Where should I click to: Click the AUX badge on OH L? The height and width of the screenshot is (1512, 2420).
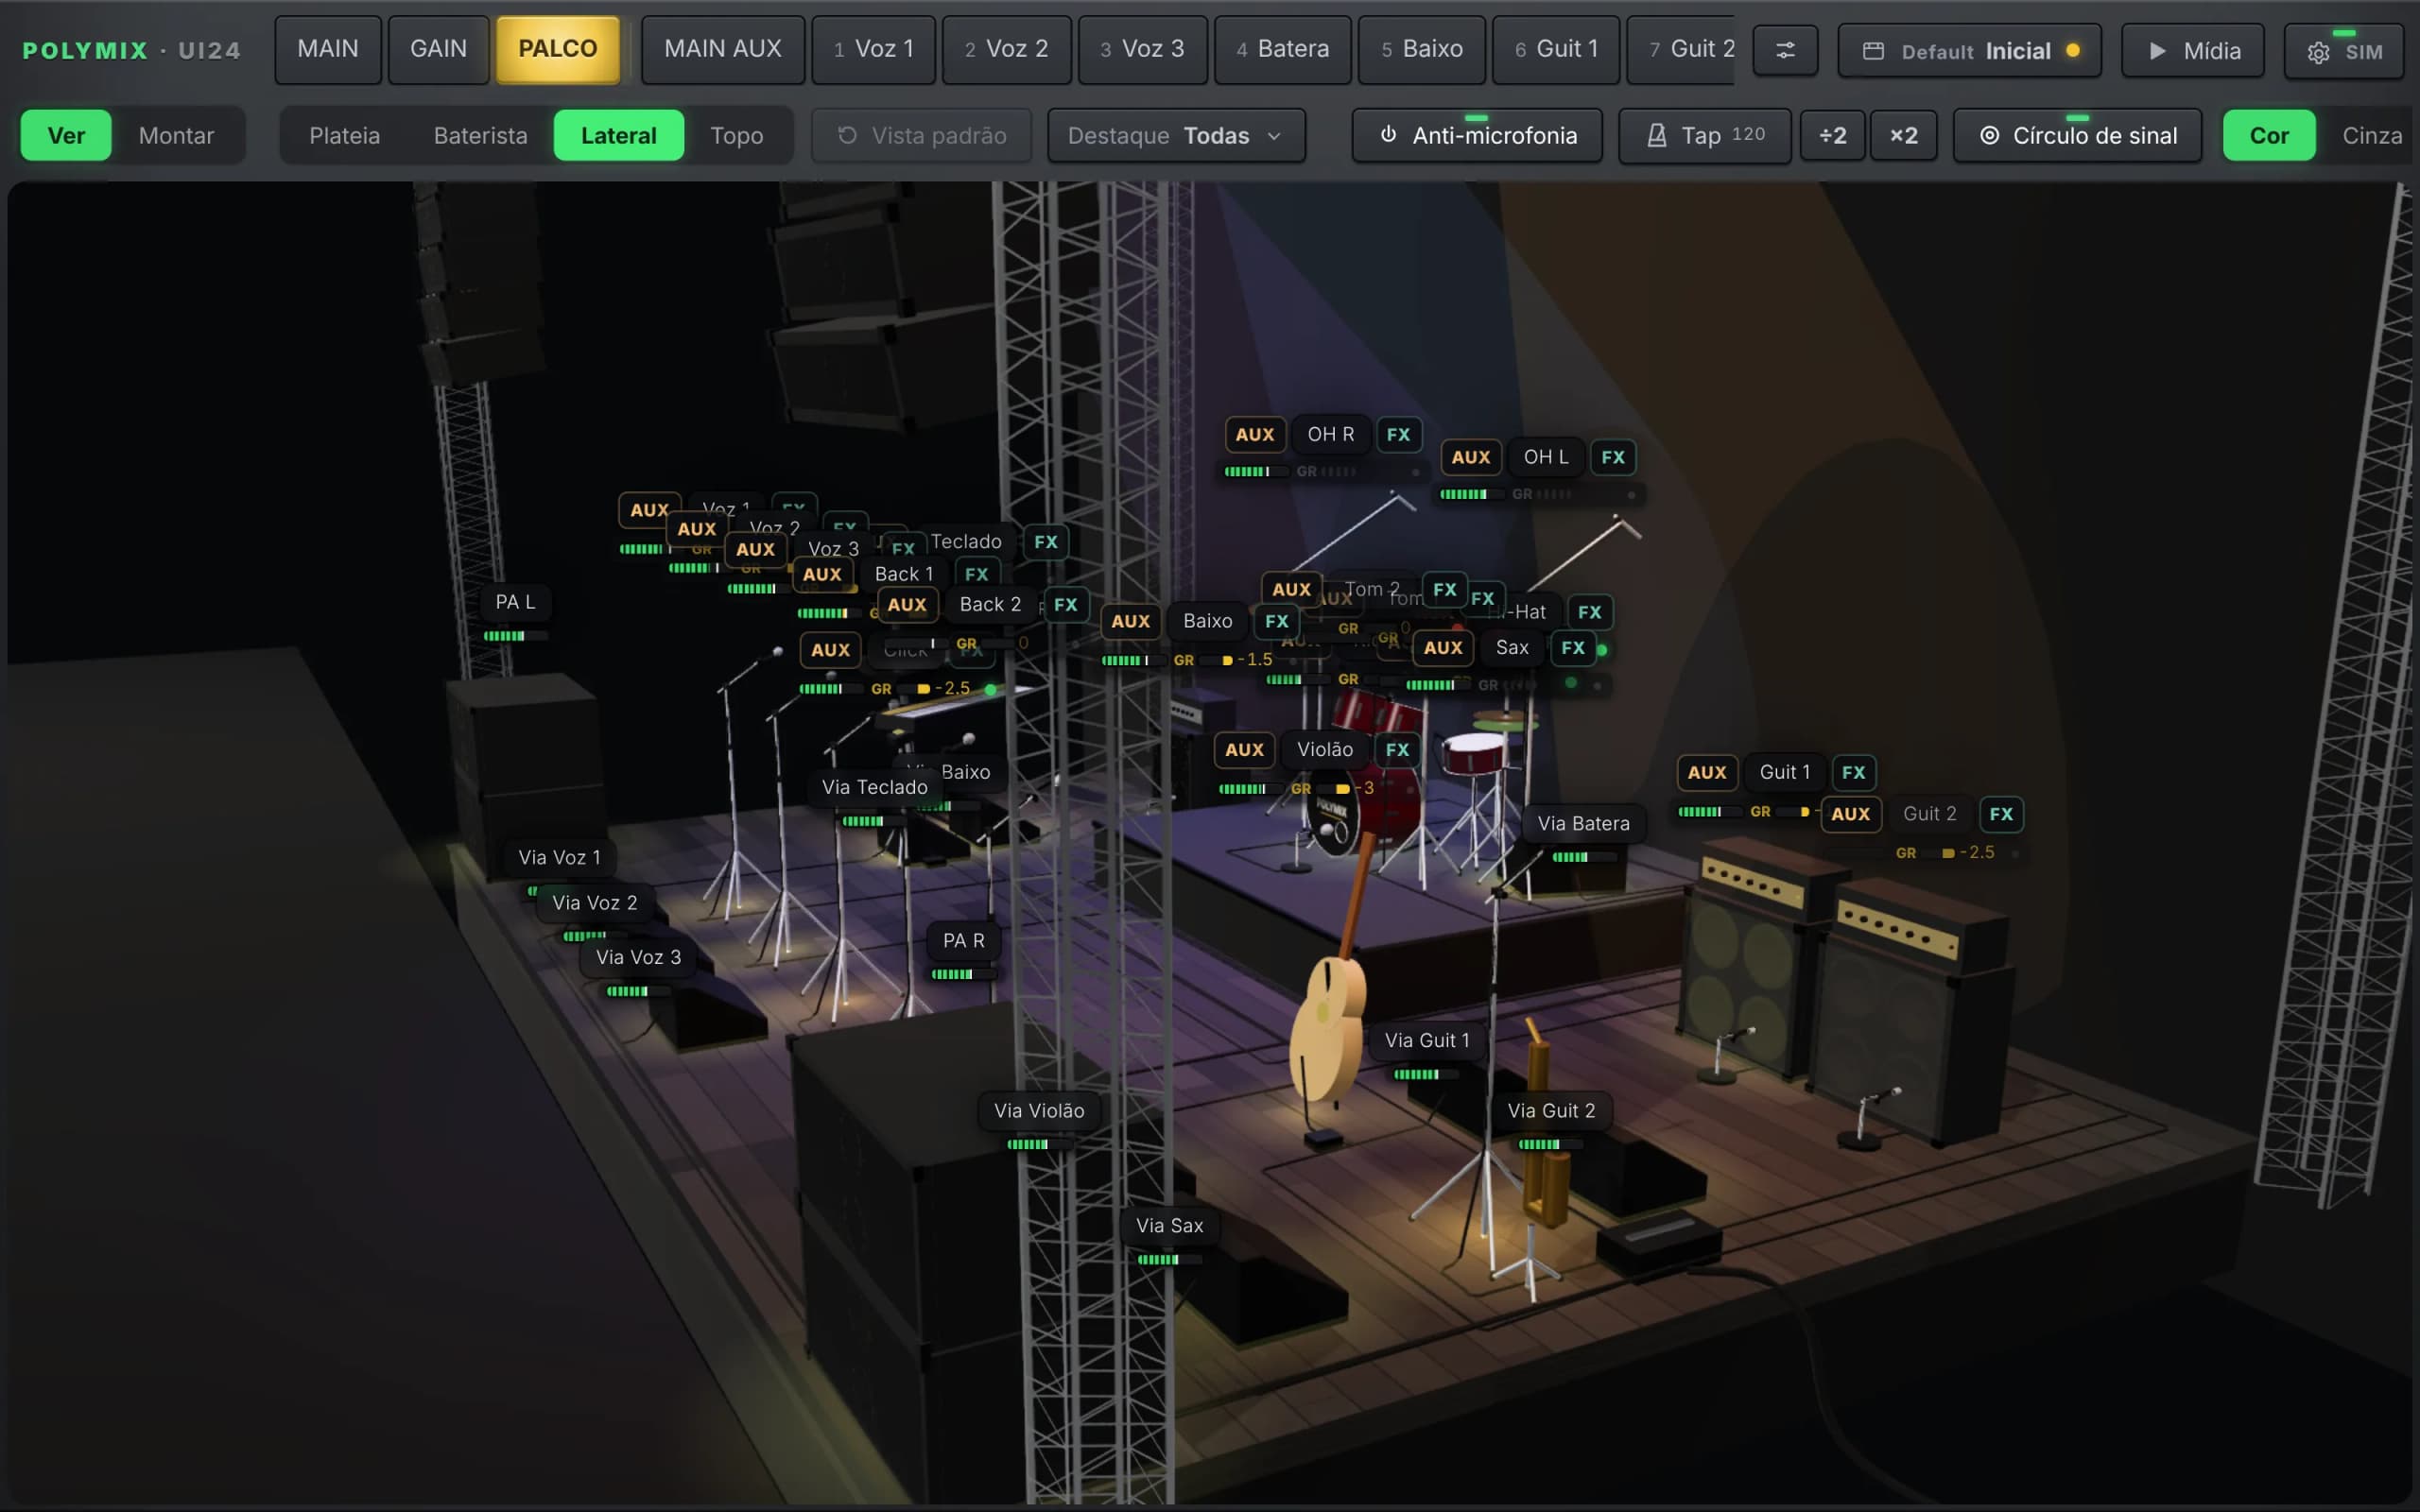tap(1470, 457)
